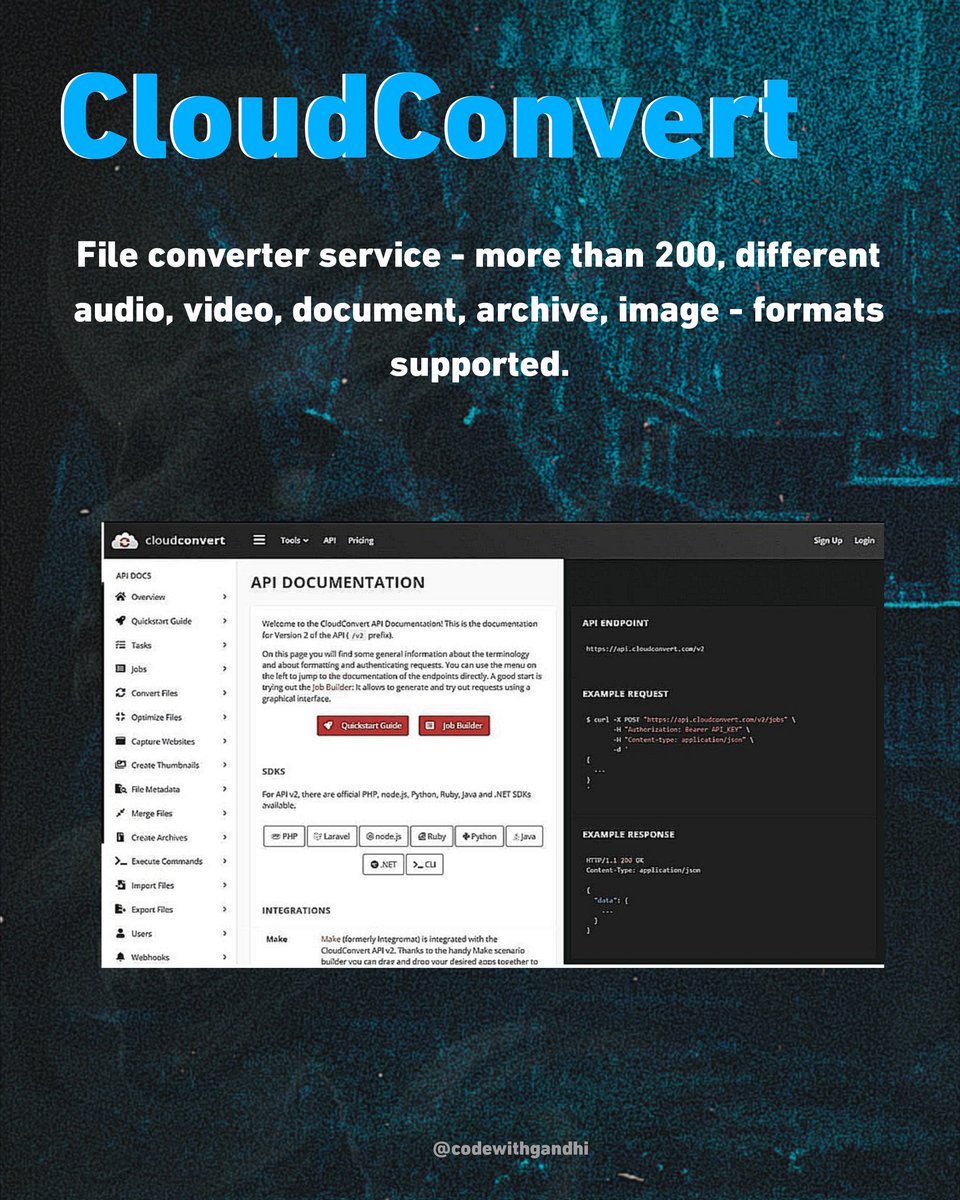960x1200 pixels.
Task: Open the CLI SDK button
Action: [x=424, y=864]
